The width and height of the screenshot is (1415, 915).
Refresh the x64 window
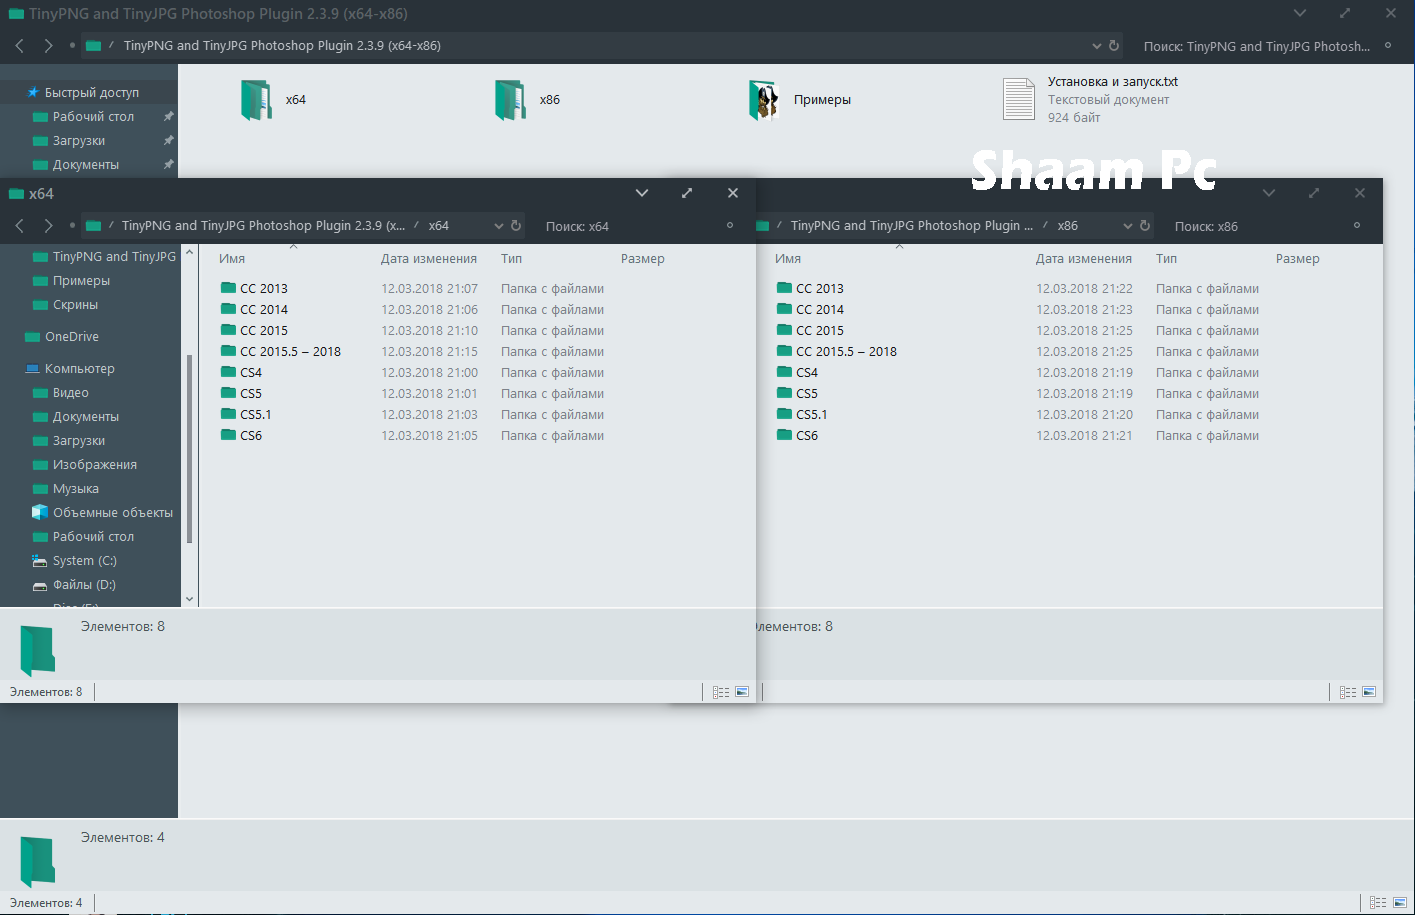click(x=516, y=226)
